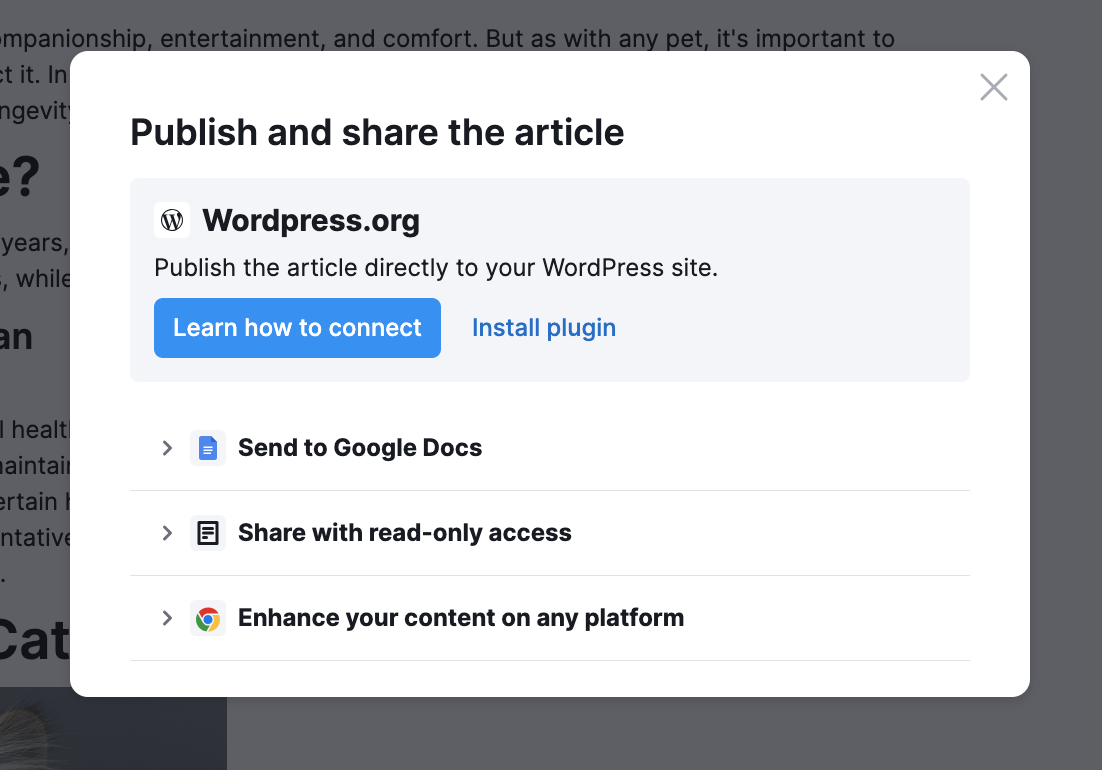Viewport: 1102px width, 770px height.
Task: Click the WordPress site description text
Action: (x=436, y=268)
